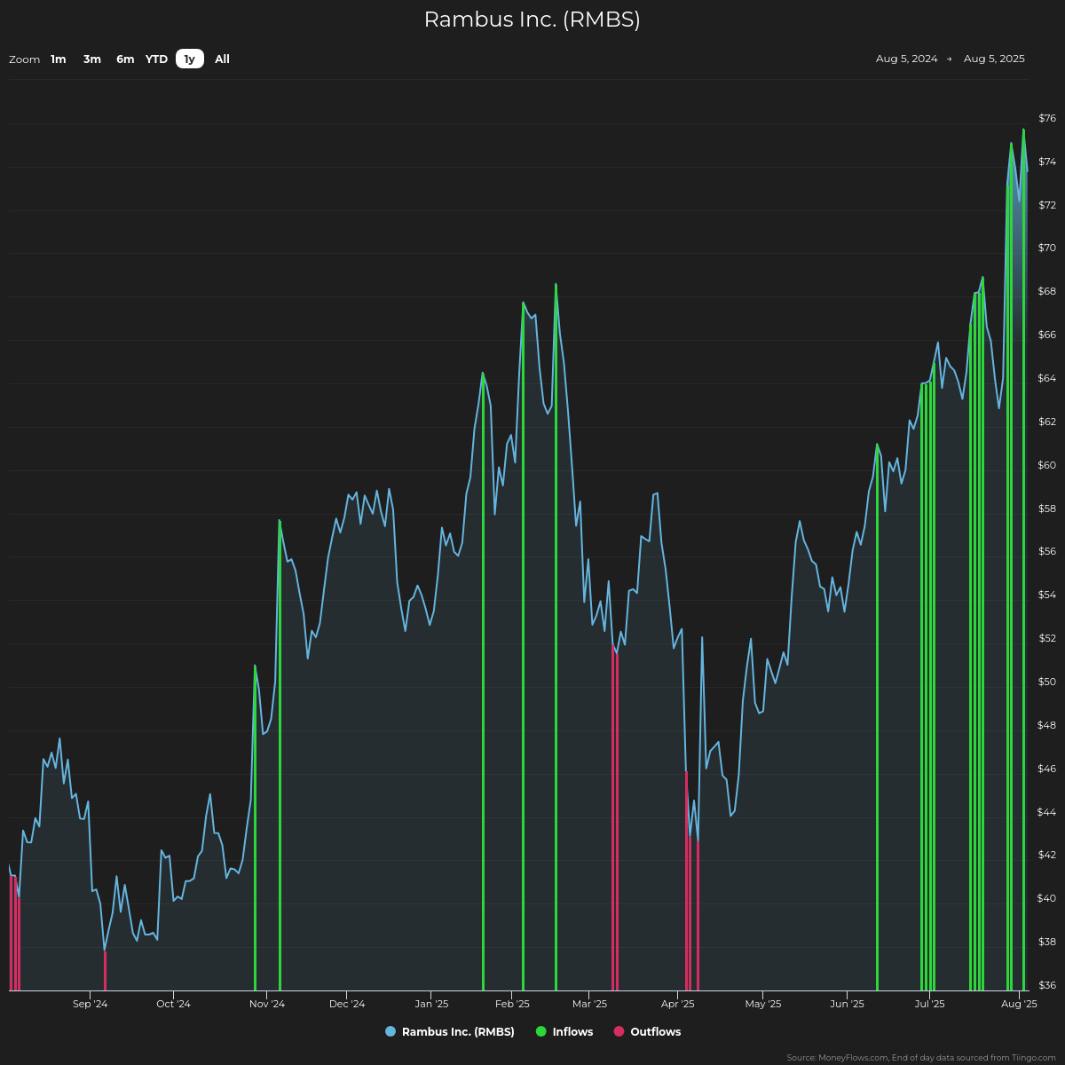Image resolution: width=1065 pixels, height=1065 pixels.
Task: Click the Nov '24 axis label
Action: pos(267,1004)
